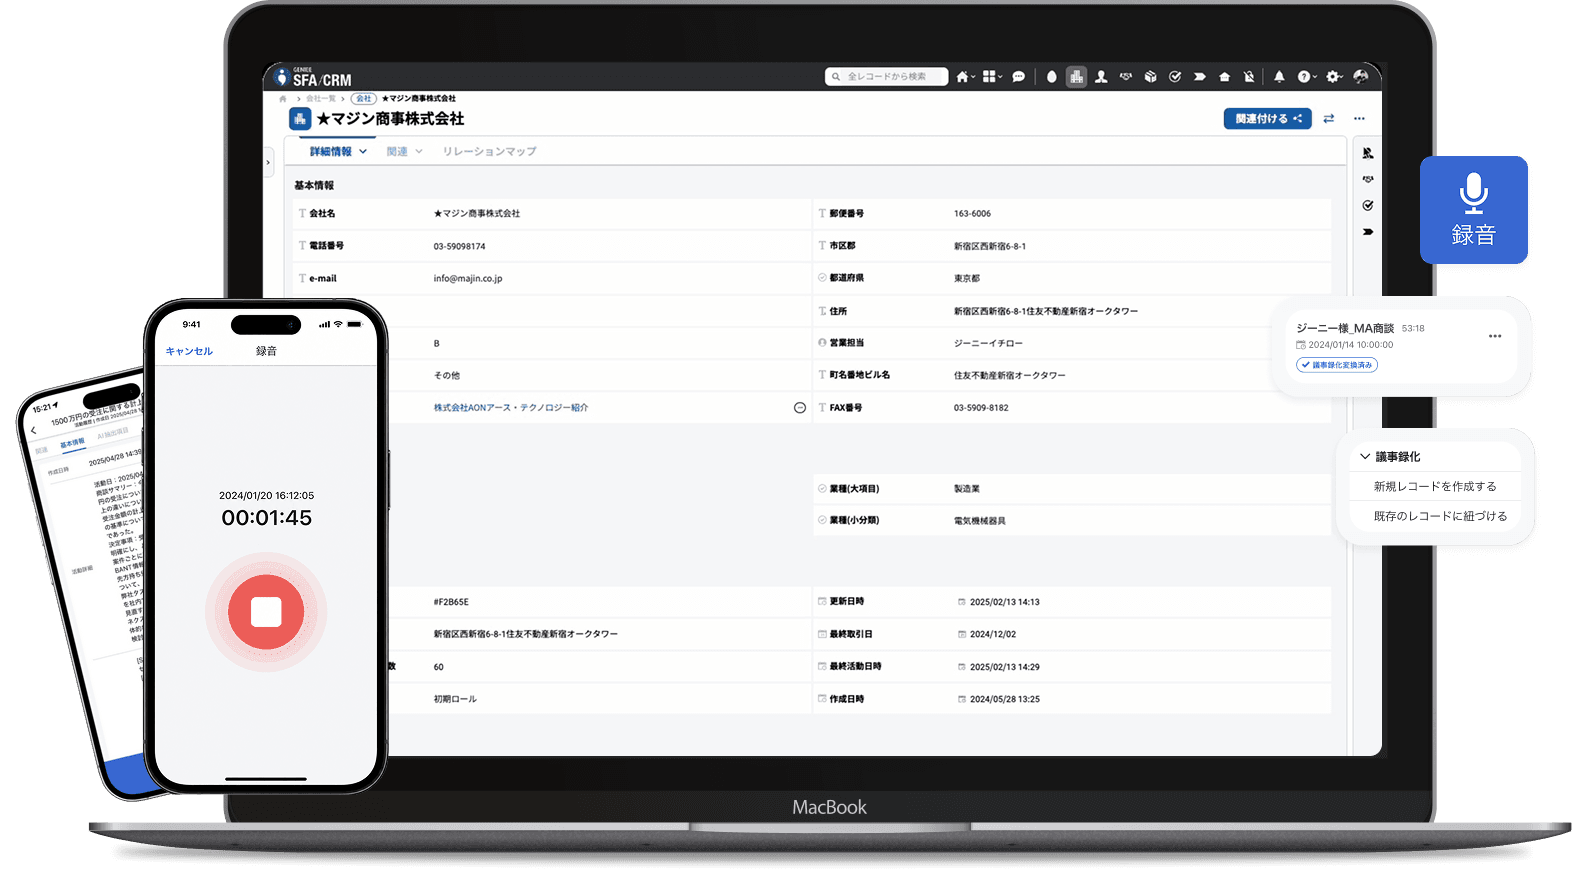Open the chat speech bubble icon
Viewport: 1573px width, 870px height.
click(1018, 77)
